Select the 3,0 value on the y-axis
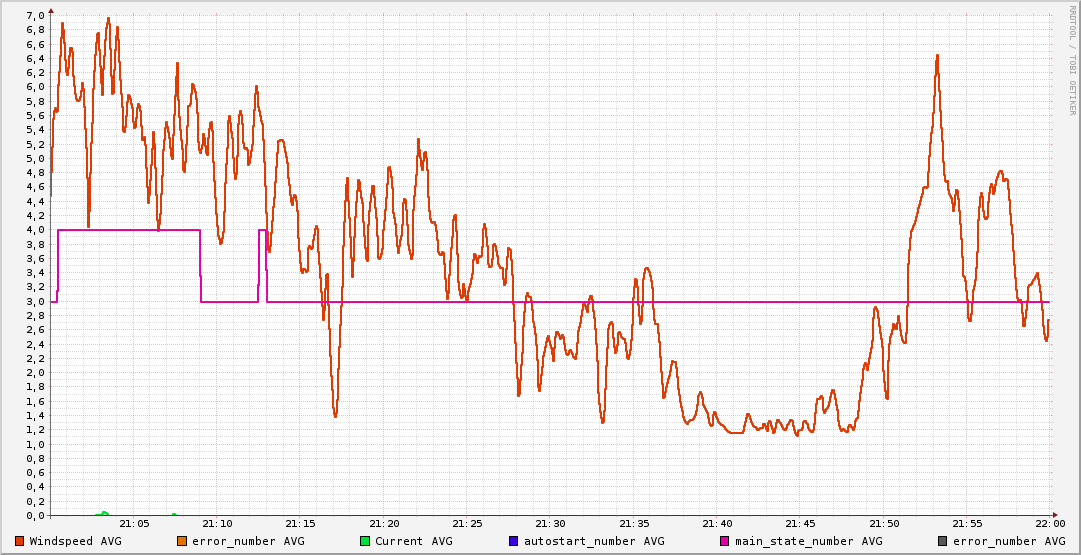This screenshot has width=1081, height=555. [x=35, y=301]
